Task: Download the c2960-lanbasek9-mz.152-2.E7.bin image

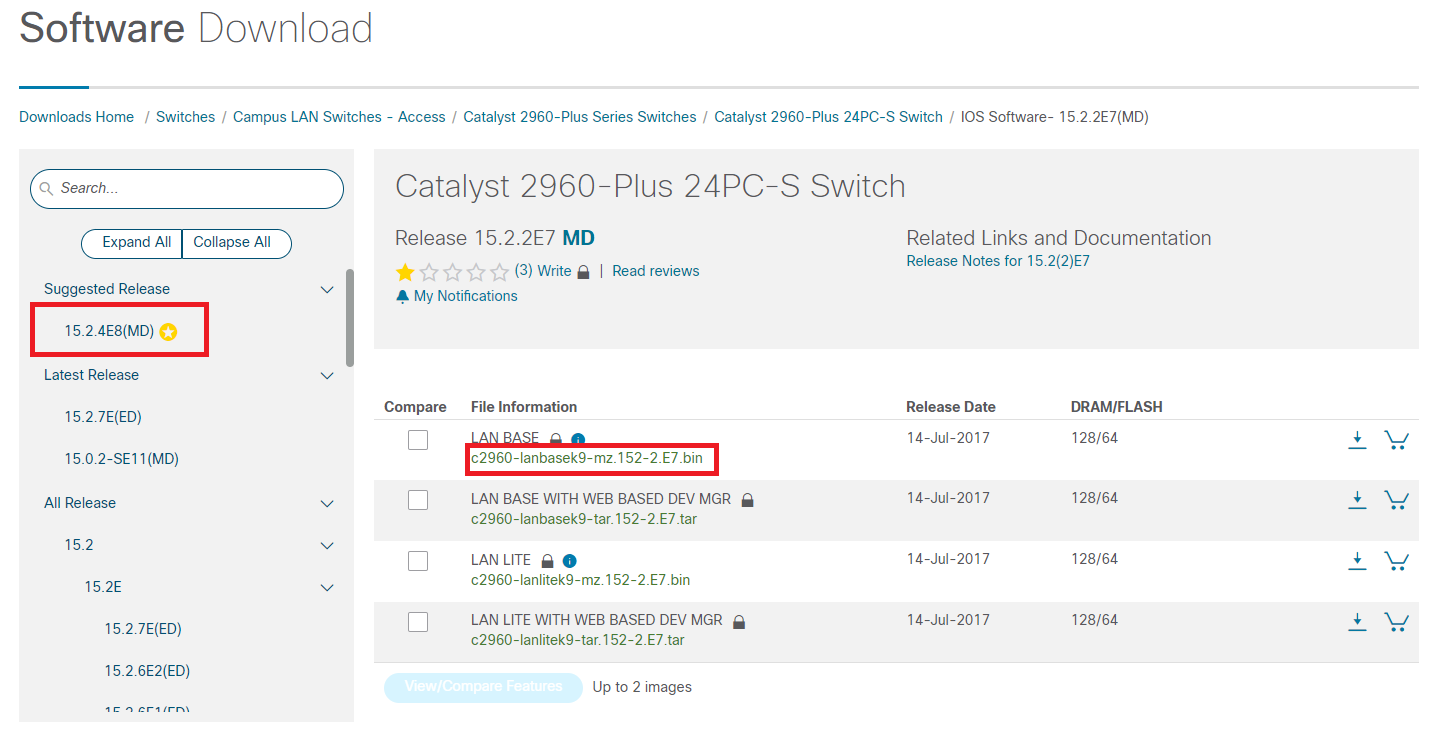Action: point(1357,440)
